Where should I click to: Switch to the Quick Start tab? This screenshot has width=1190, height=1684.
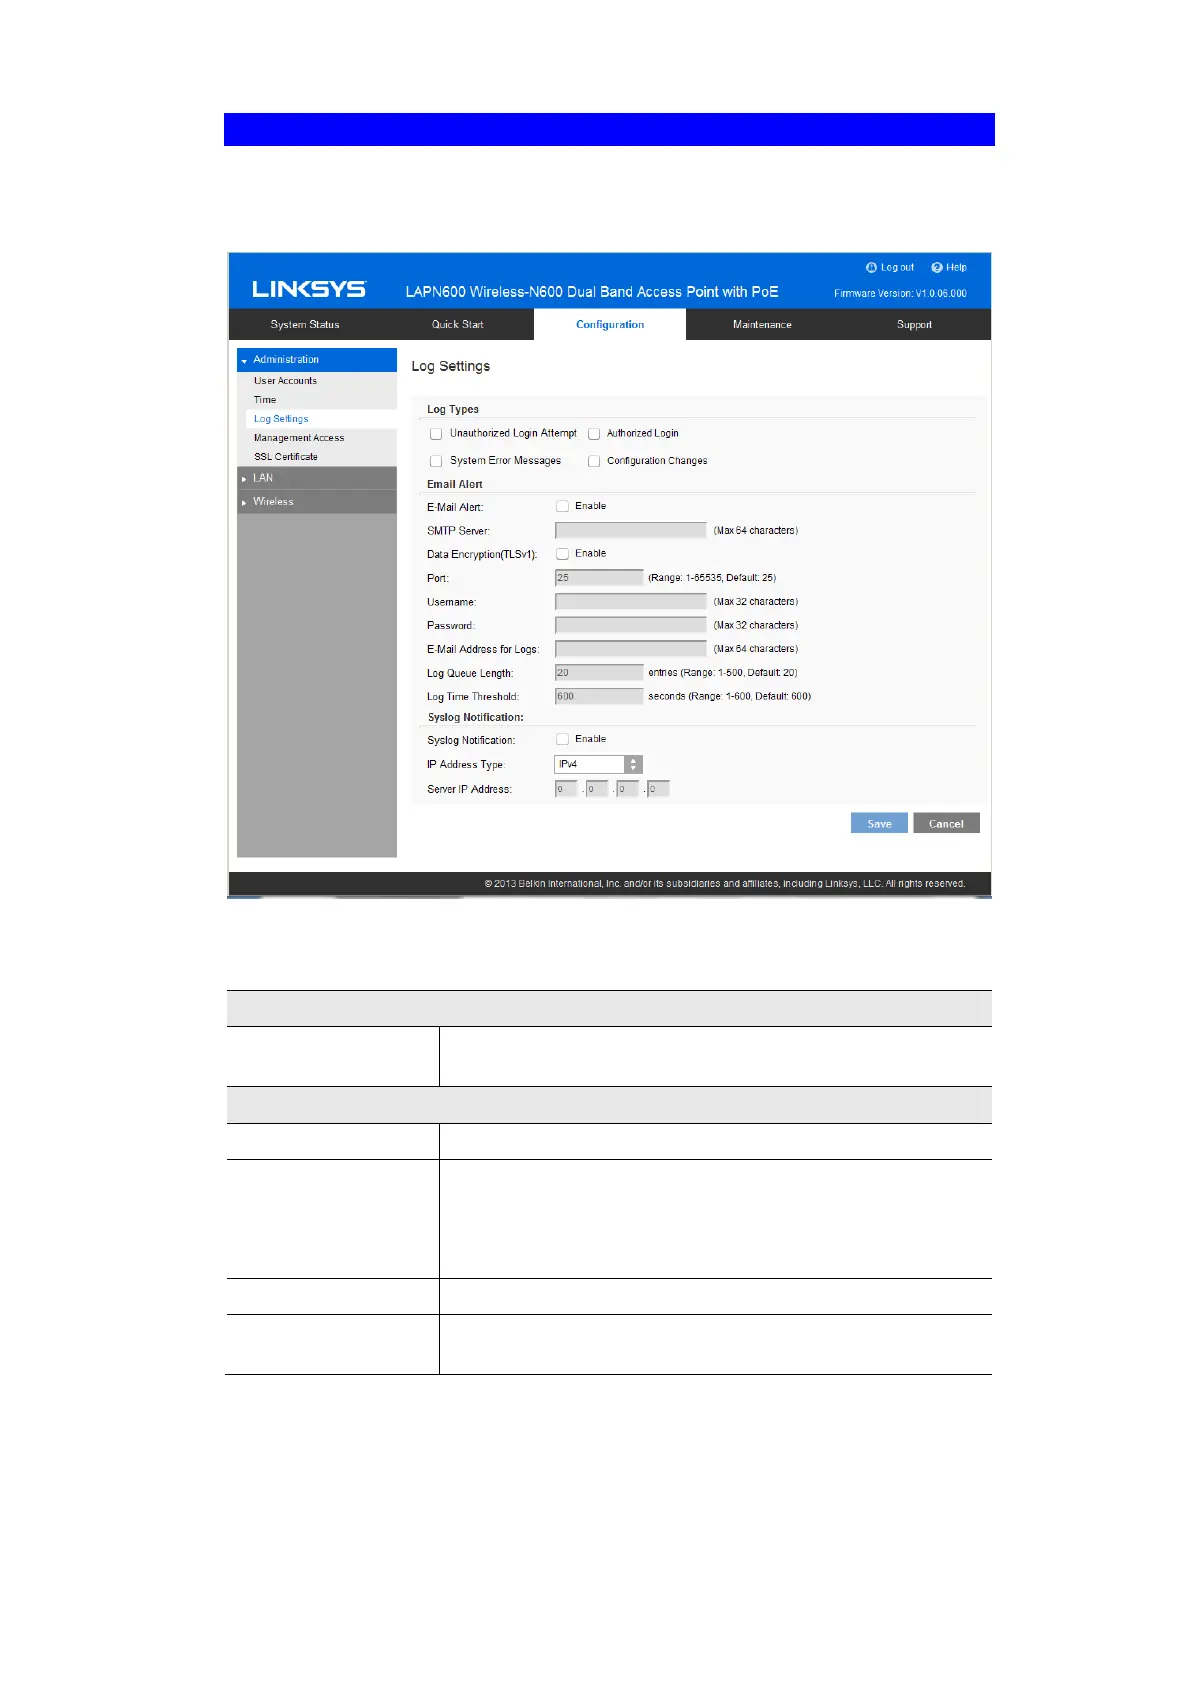point(458,324)
